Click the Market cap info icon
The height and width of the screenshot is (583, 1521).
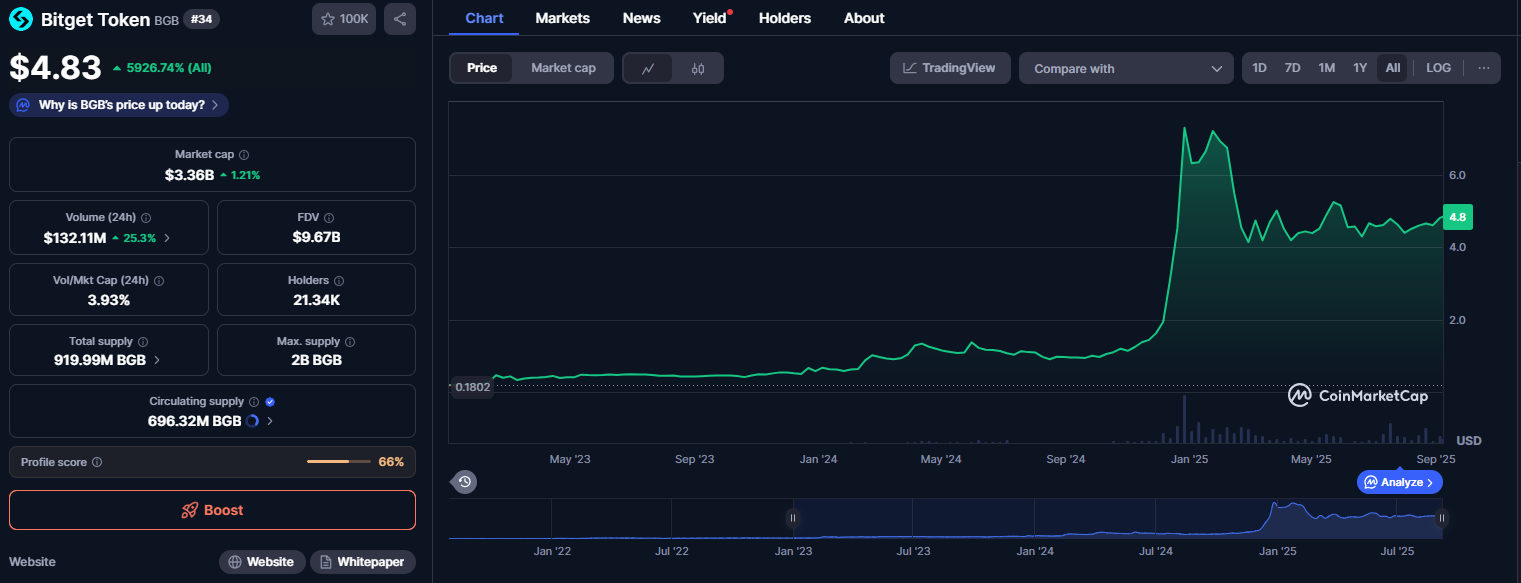coord(244,155)
